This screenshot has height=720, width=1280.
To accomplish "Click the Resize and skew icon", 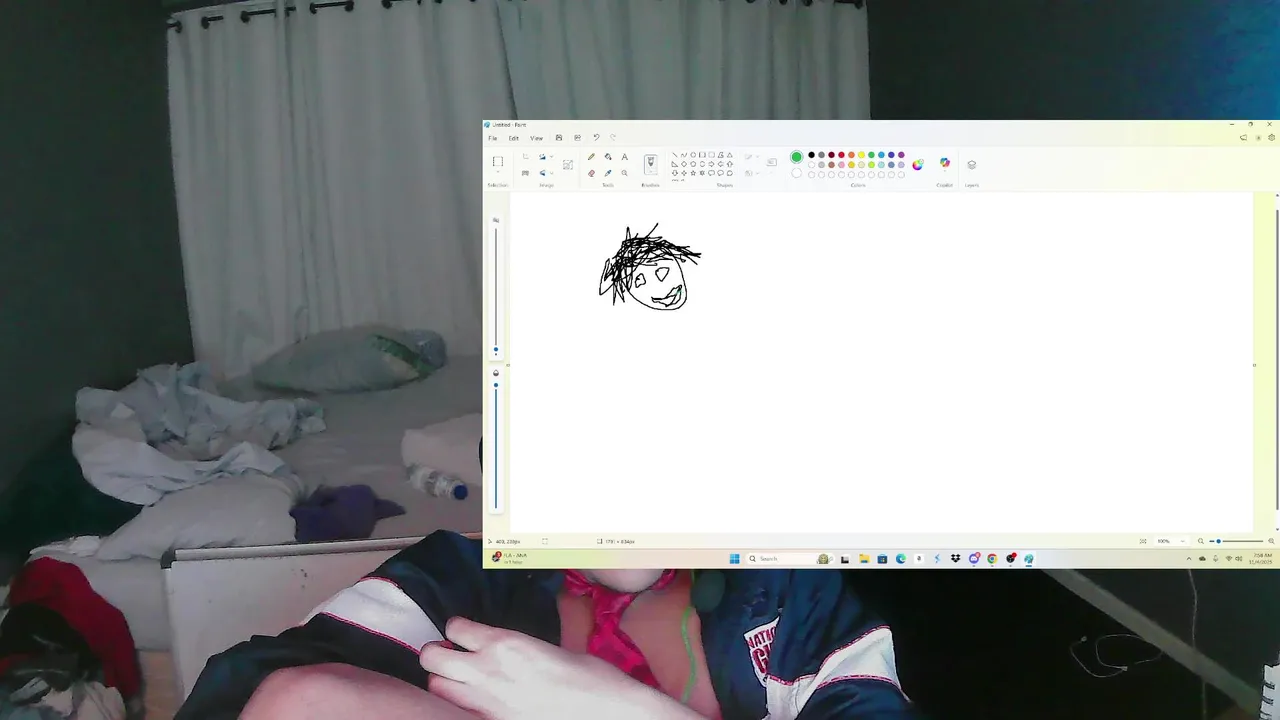I will 525,173.
